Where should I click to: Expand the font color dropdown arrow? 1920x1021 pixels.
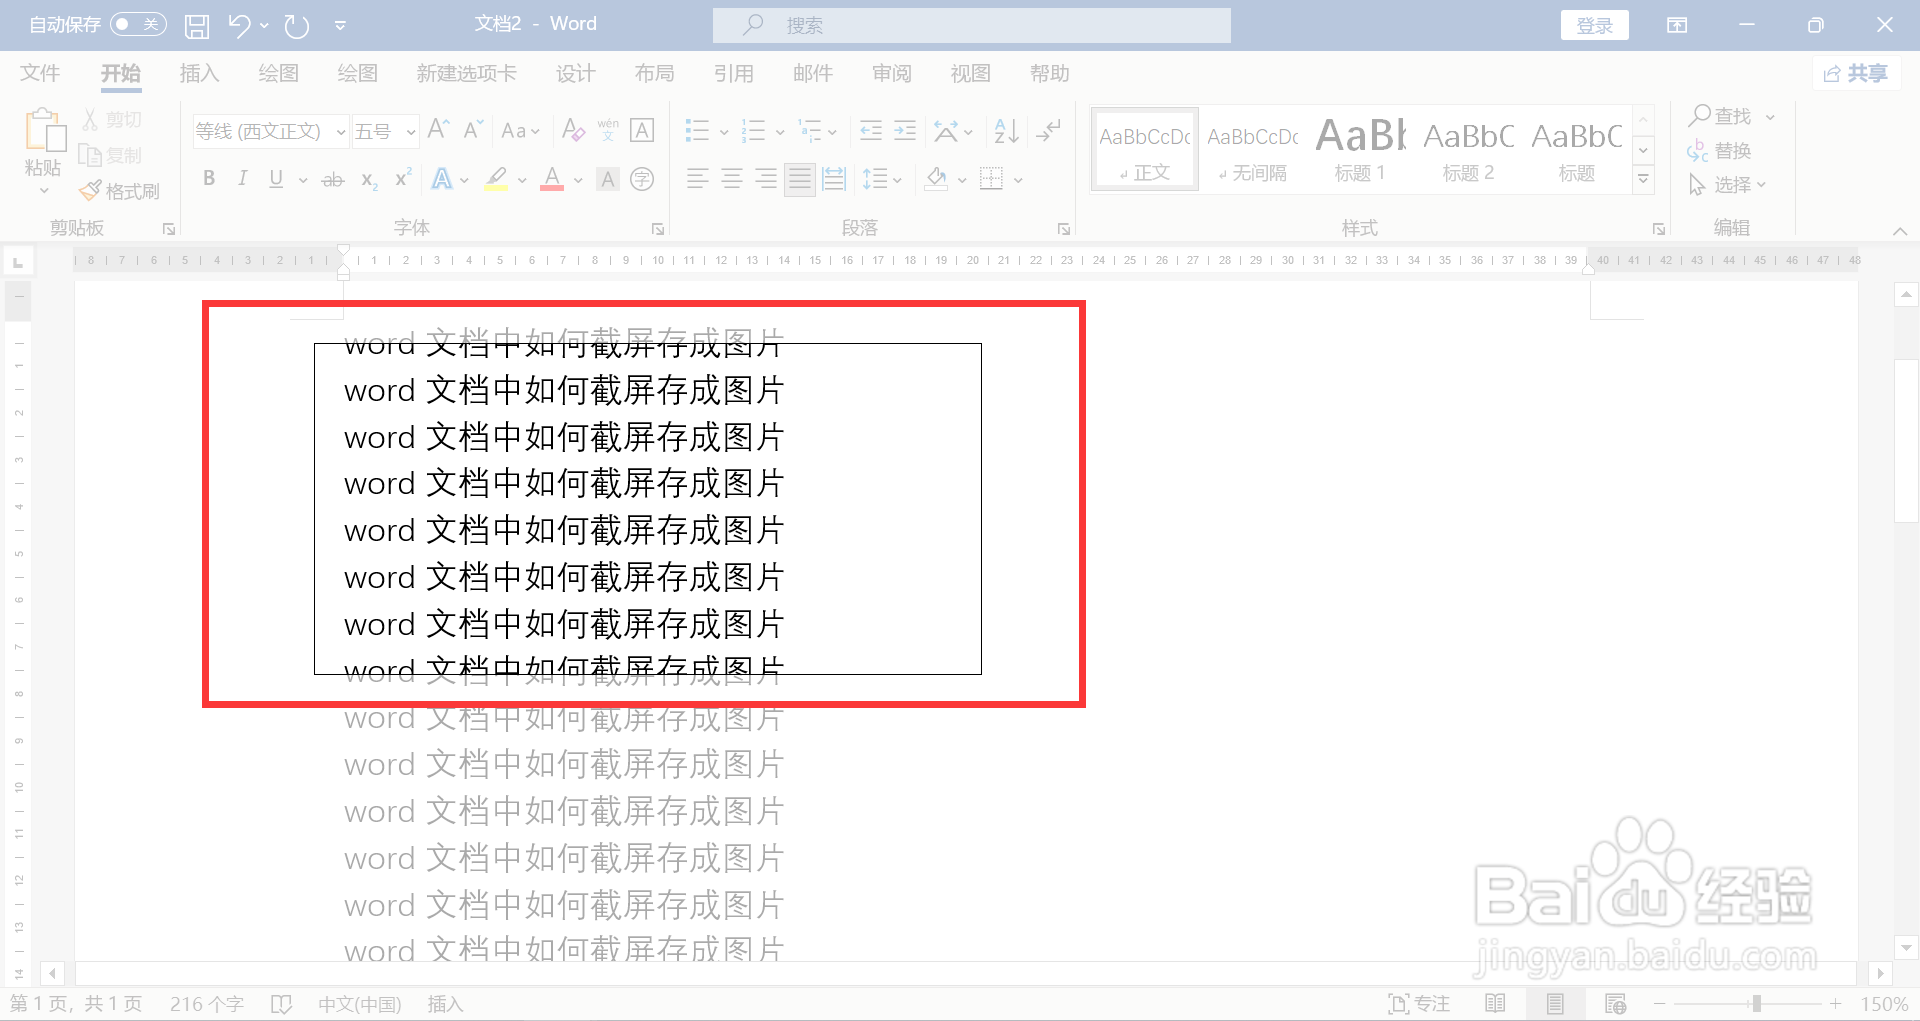click(576, 178)
